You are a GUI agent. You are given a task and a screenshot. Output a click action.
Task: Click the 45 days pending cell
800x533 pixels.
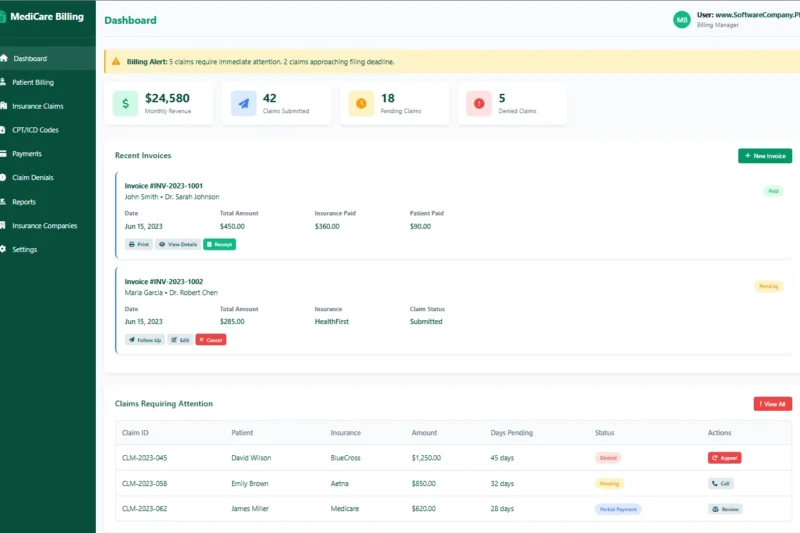tap(502, 458)
